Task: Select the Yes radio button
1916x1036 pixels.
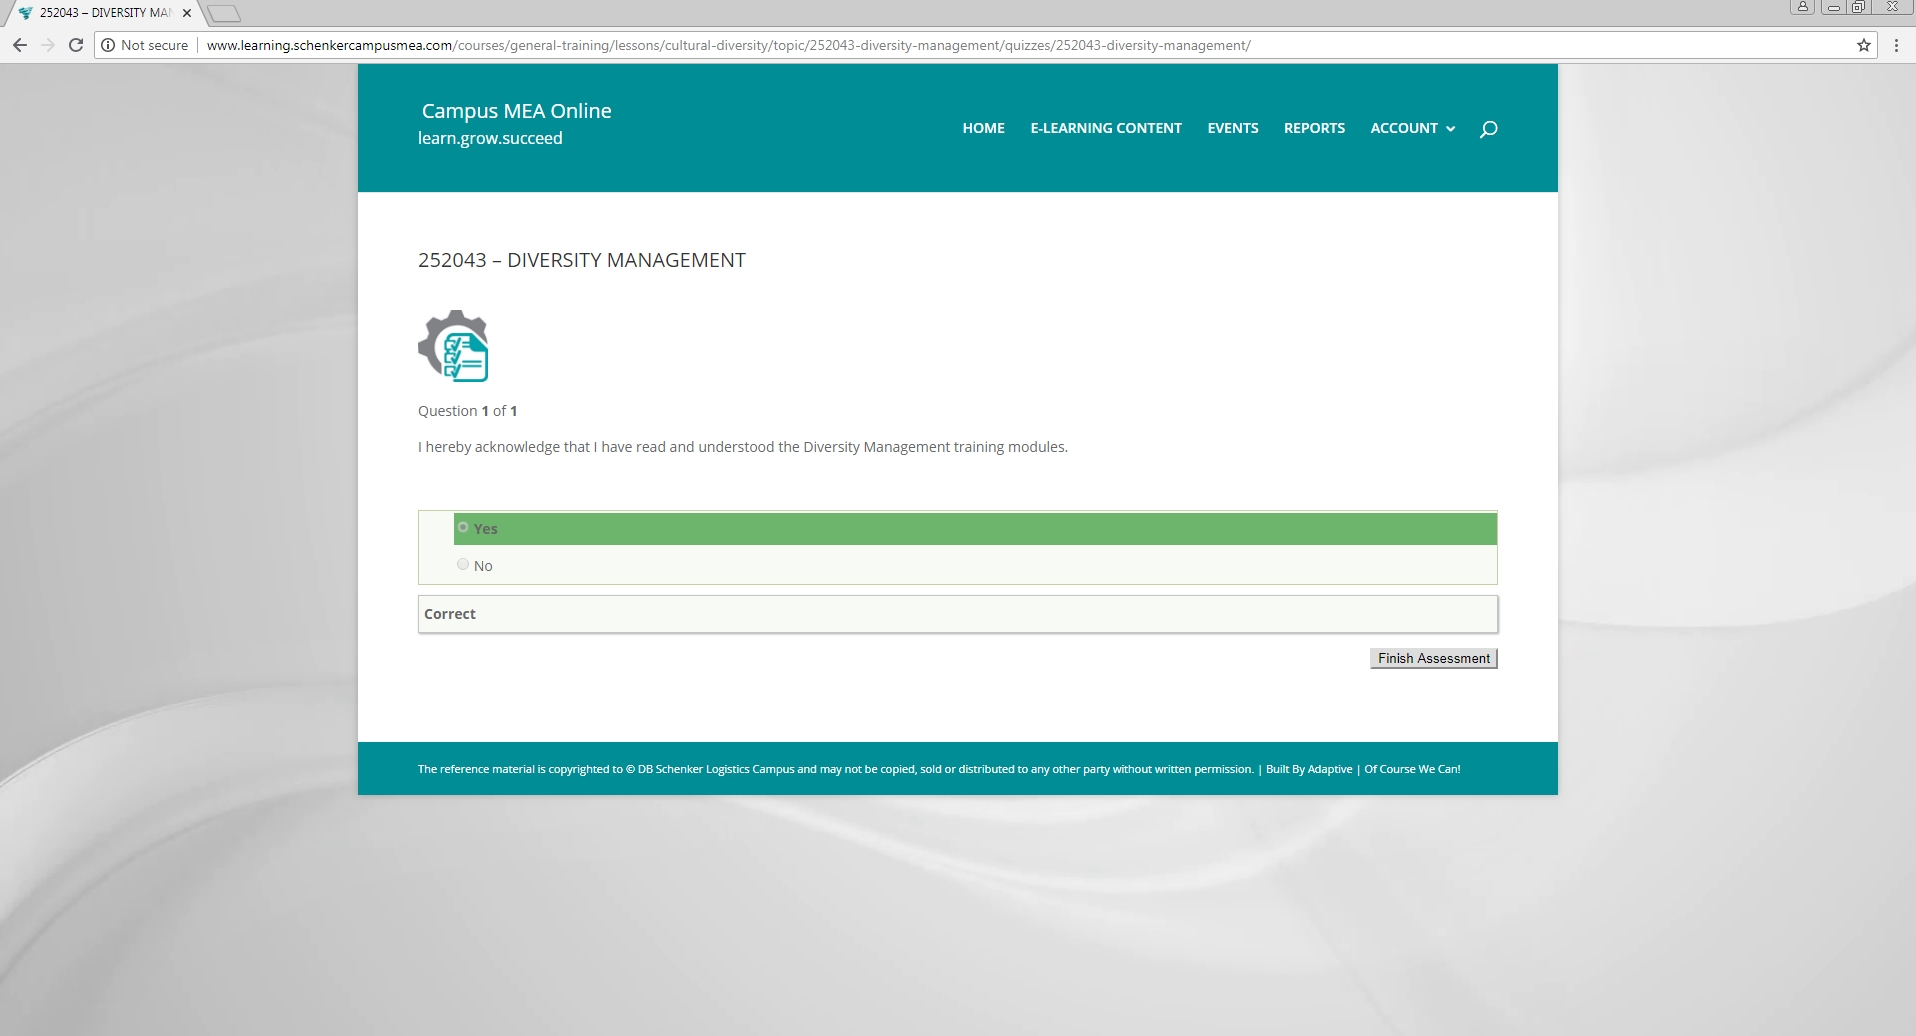Action: point(463,527)
